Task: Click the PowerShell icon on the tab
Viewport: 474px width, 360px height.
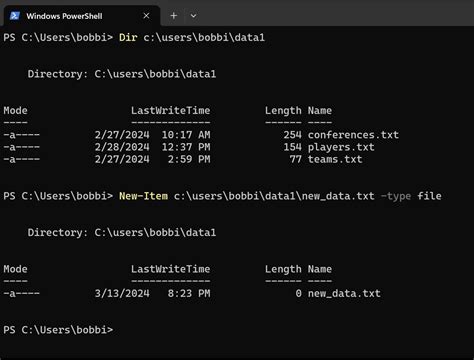Action: point(15,16)
